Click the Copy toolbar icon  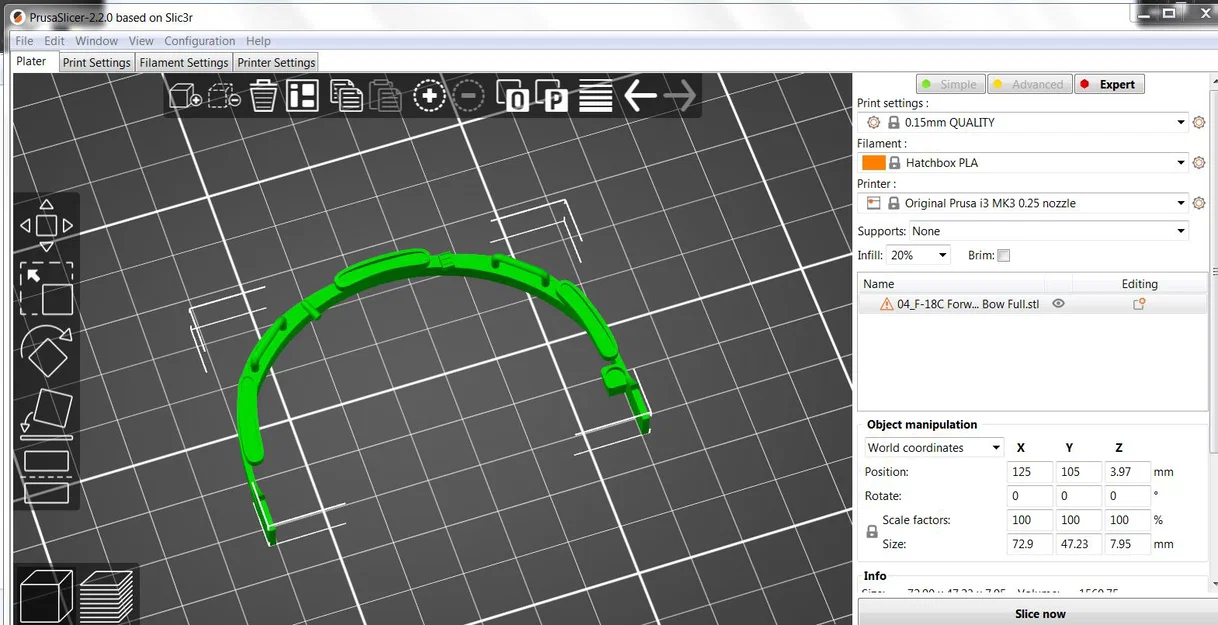pos(346,96)
